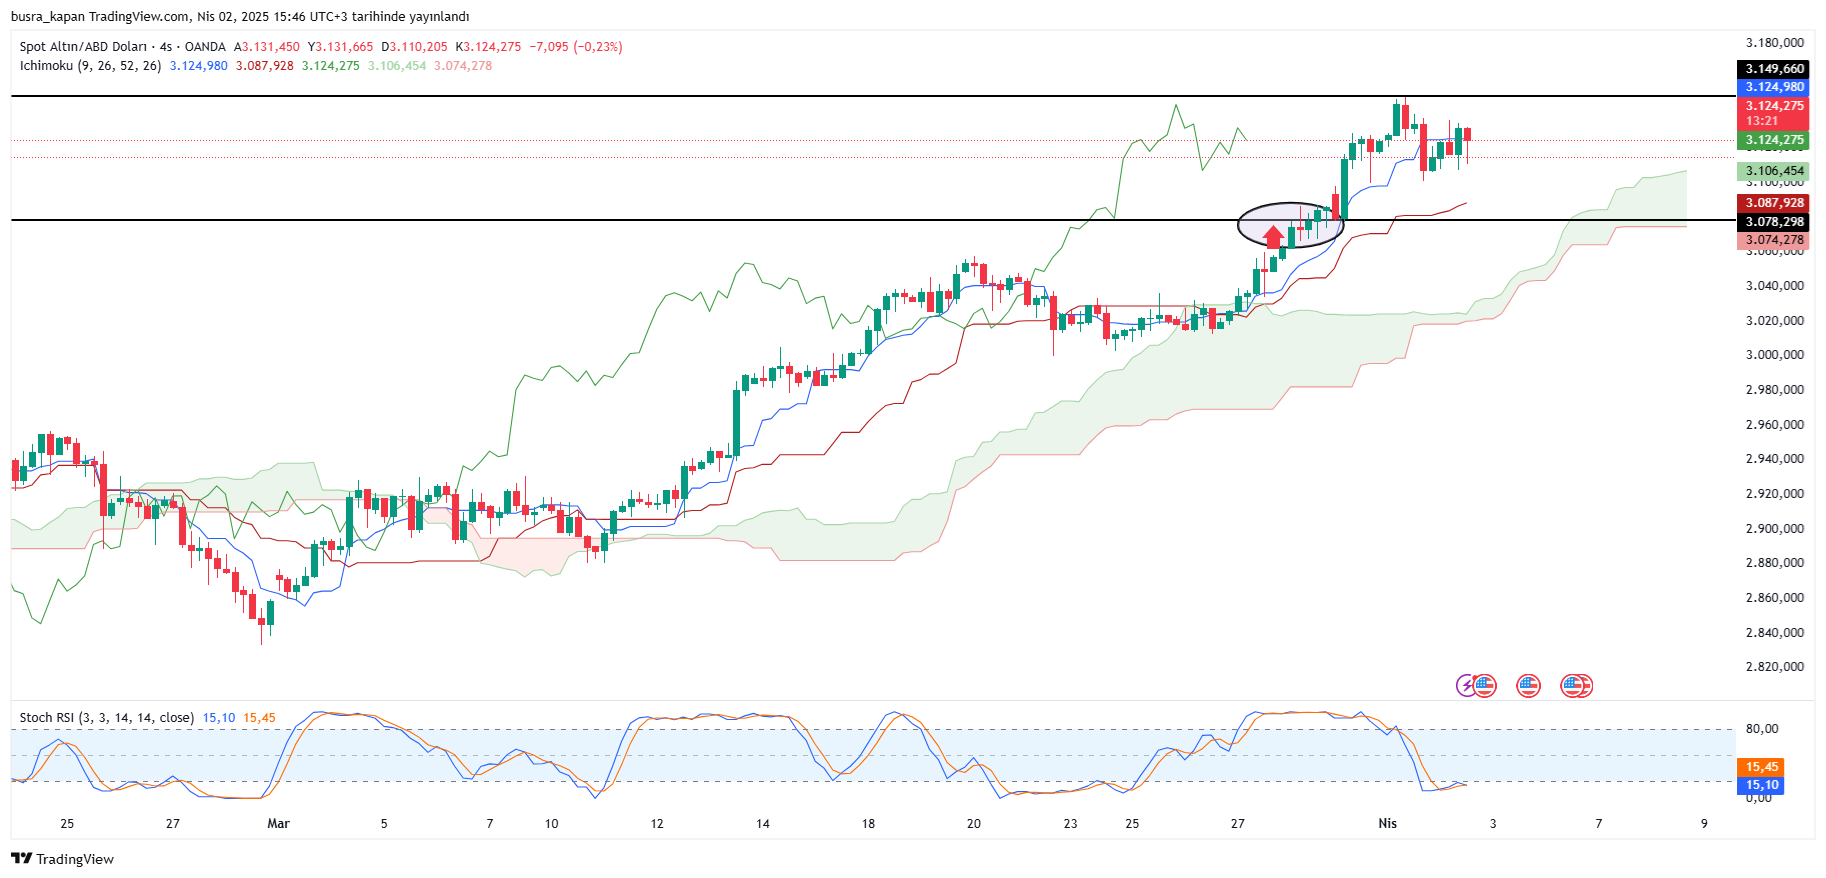Screen dimensions: 1826x878
Task: Click the rightmost overlapping US flag event icons
Action: click(1578, 686)
